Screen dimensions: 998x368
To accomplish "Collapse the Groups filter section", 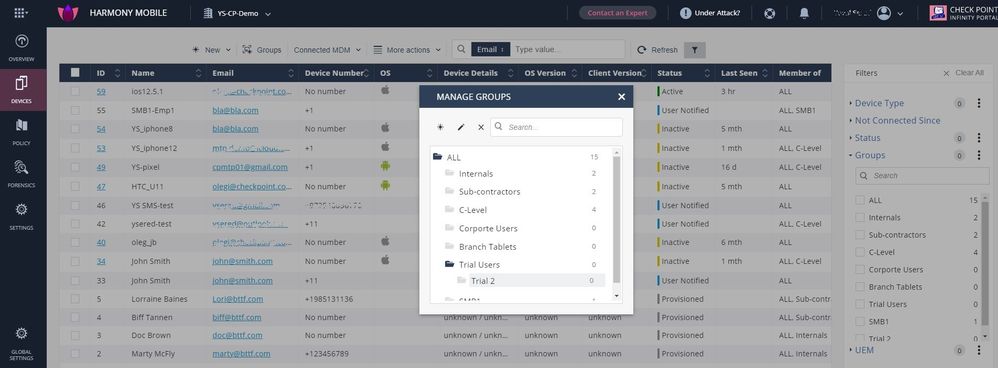I will tap(869, 155).
